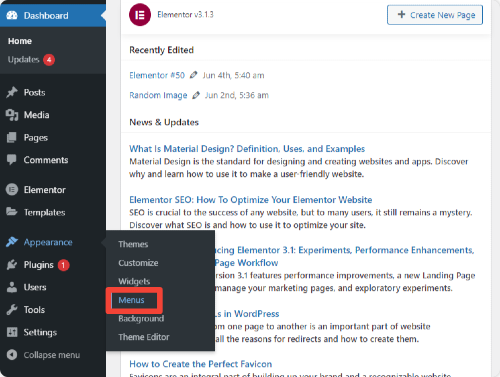
Task: Click the Plugins plug icon
Action: [x=12, y=265]
